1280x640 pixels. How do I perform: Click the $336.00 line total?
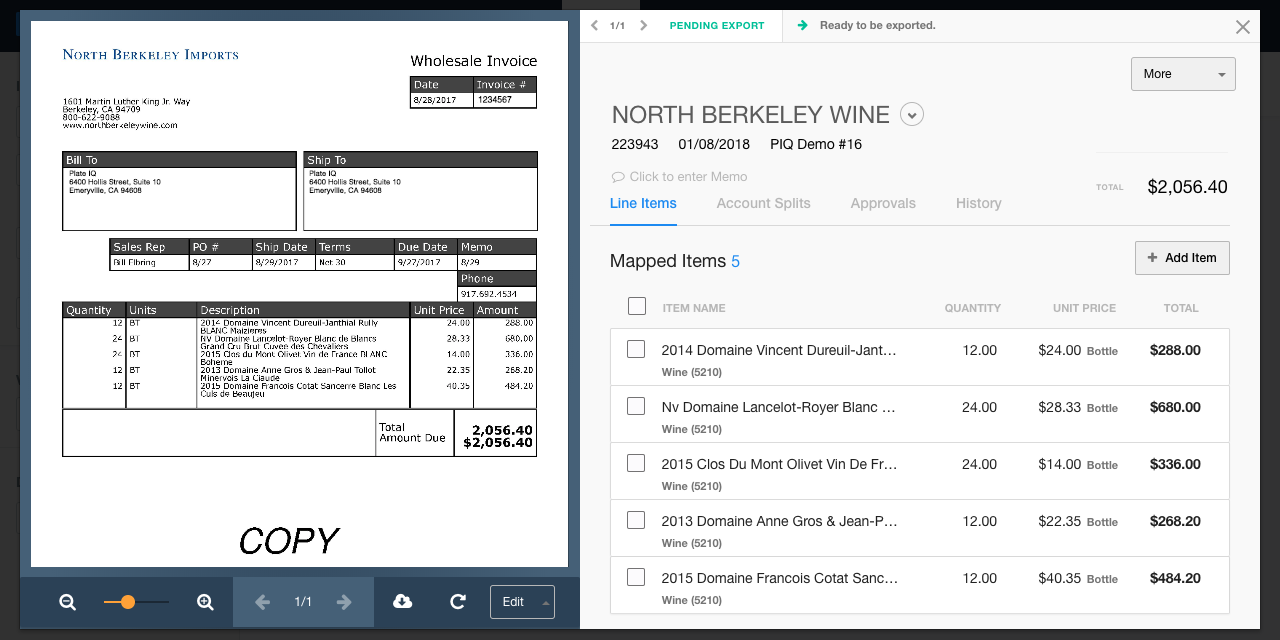tap(1175, 464)
